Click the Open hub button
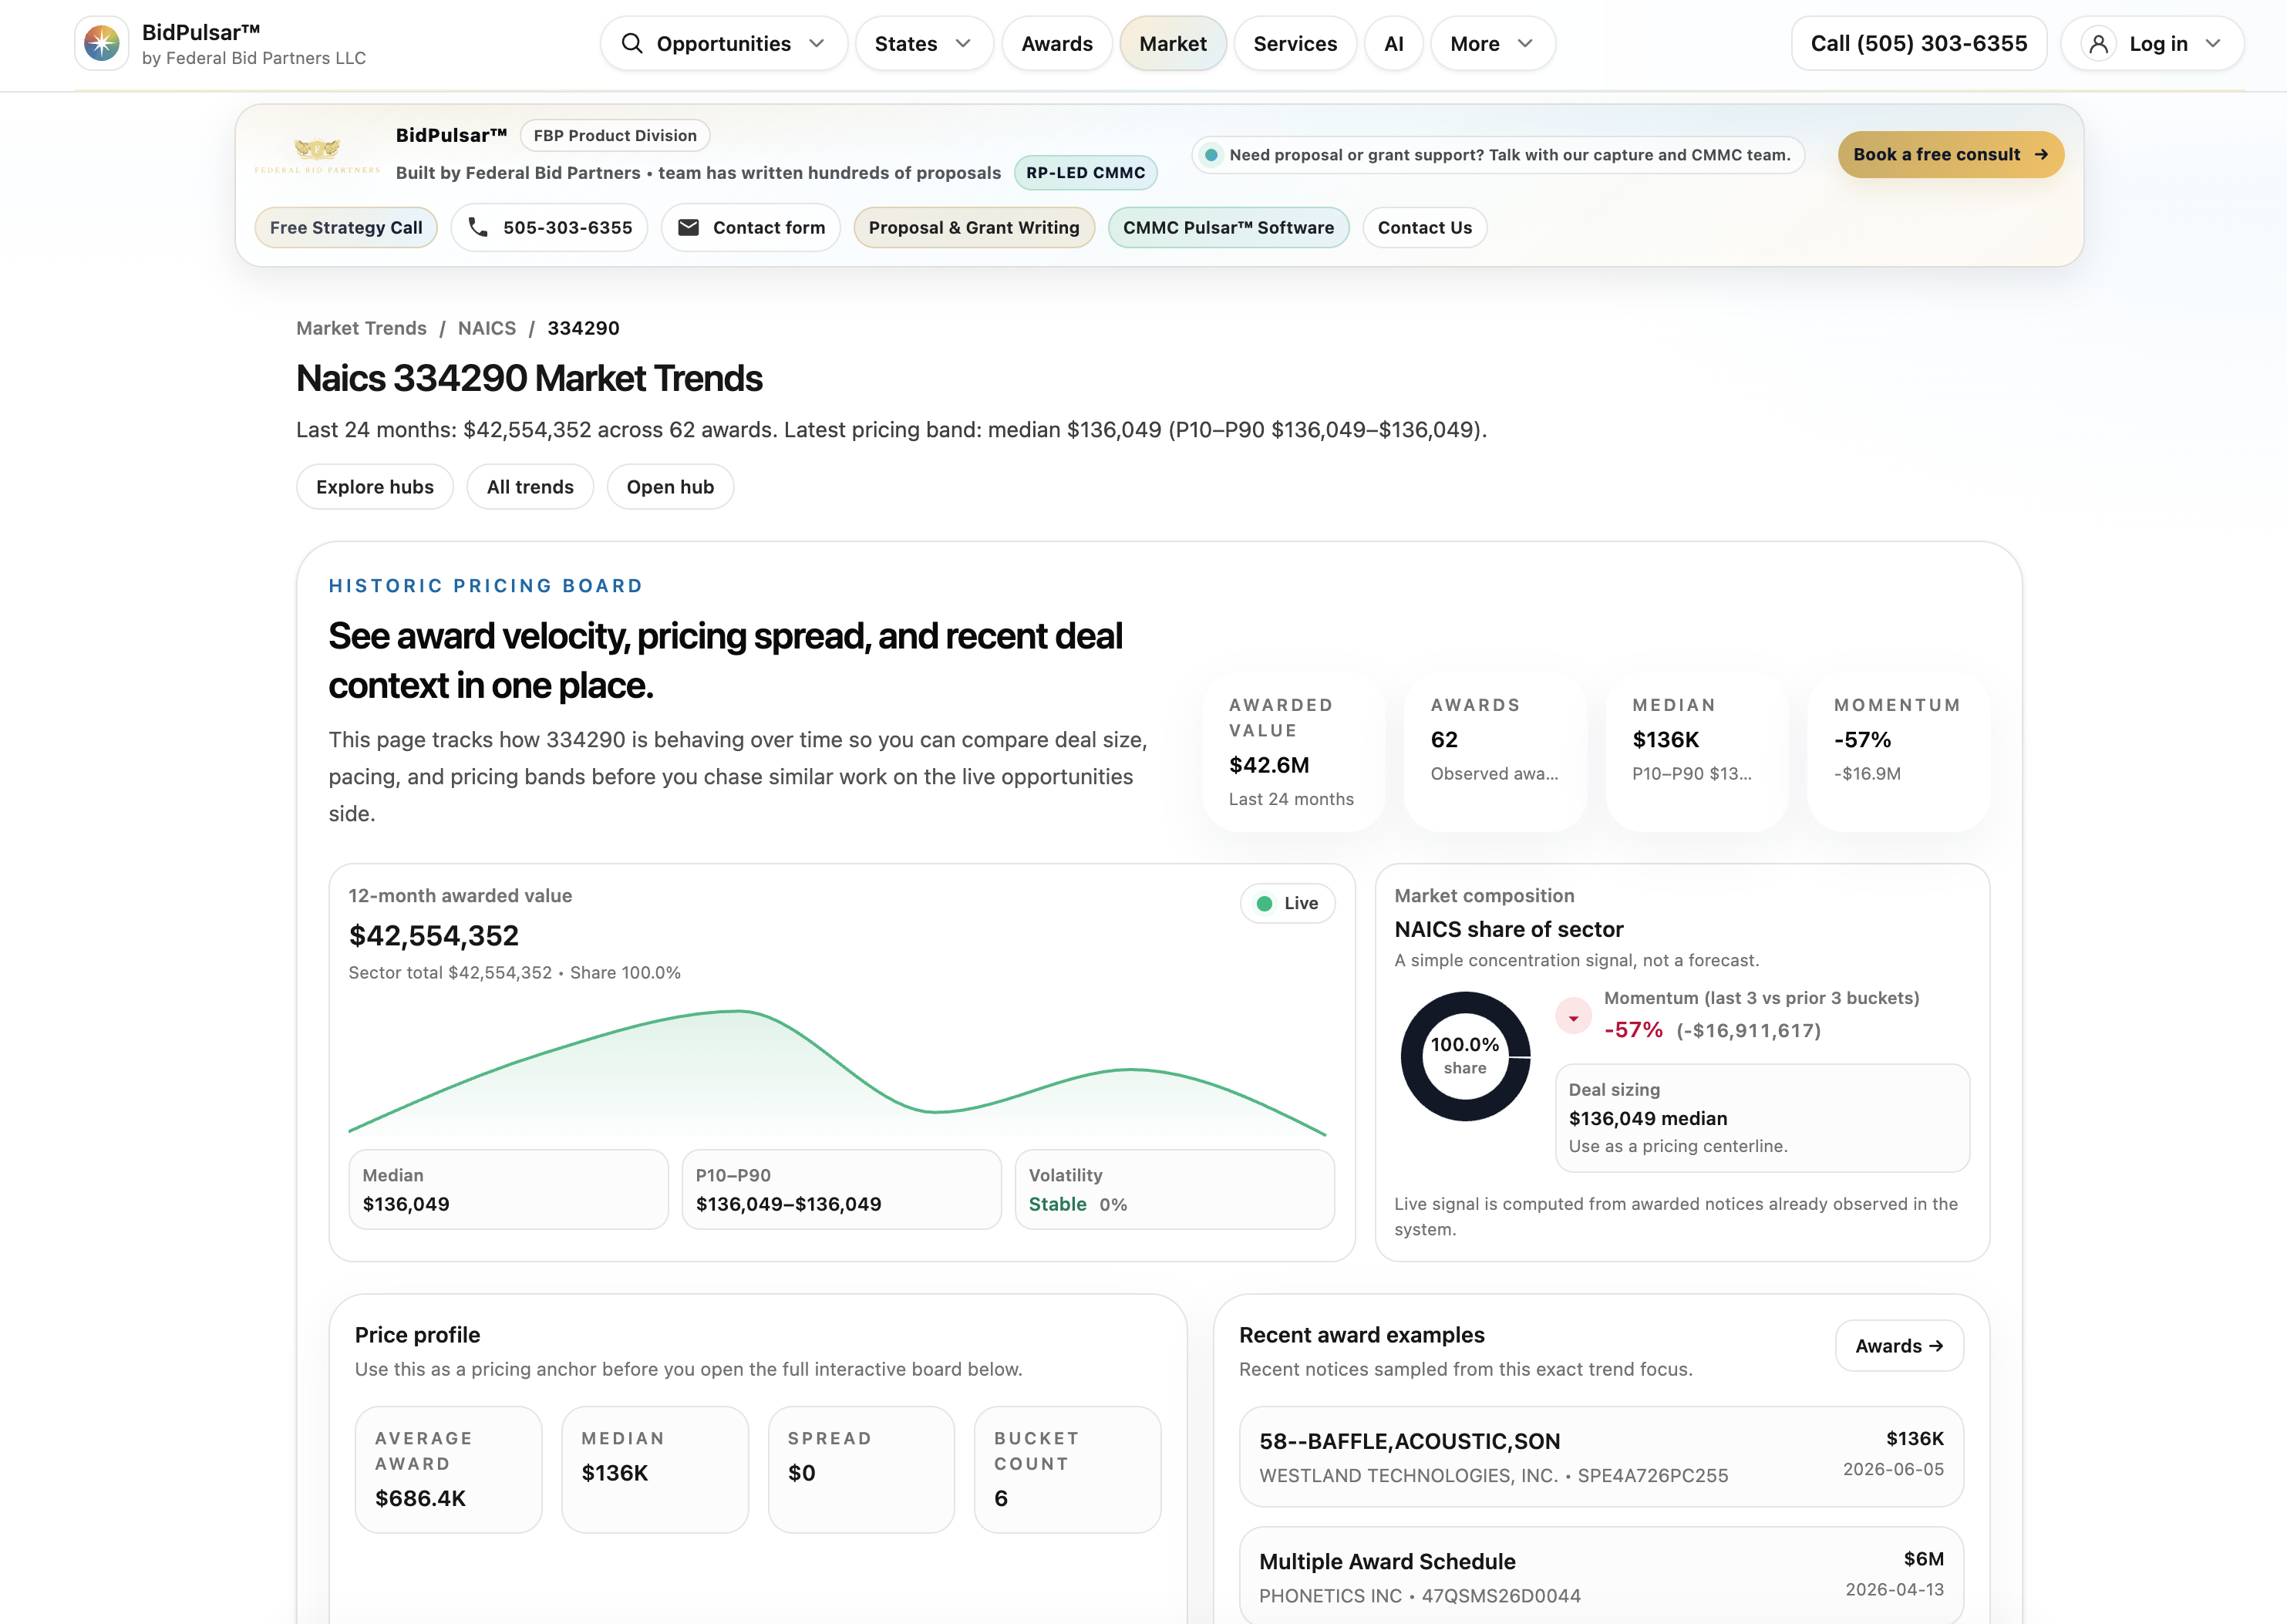Image resolution: width=2287 pixels, height=1624 pixels. click(670, 487)
